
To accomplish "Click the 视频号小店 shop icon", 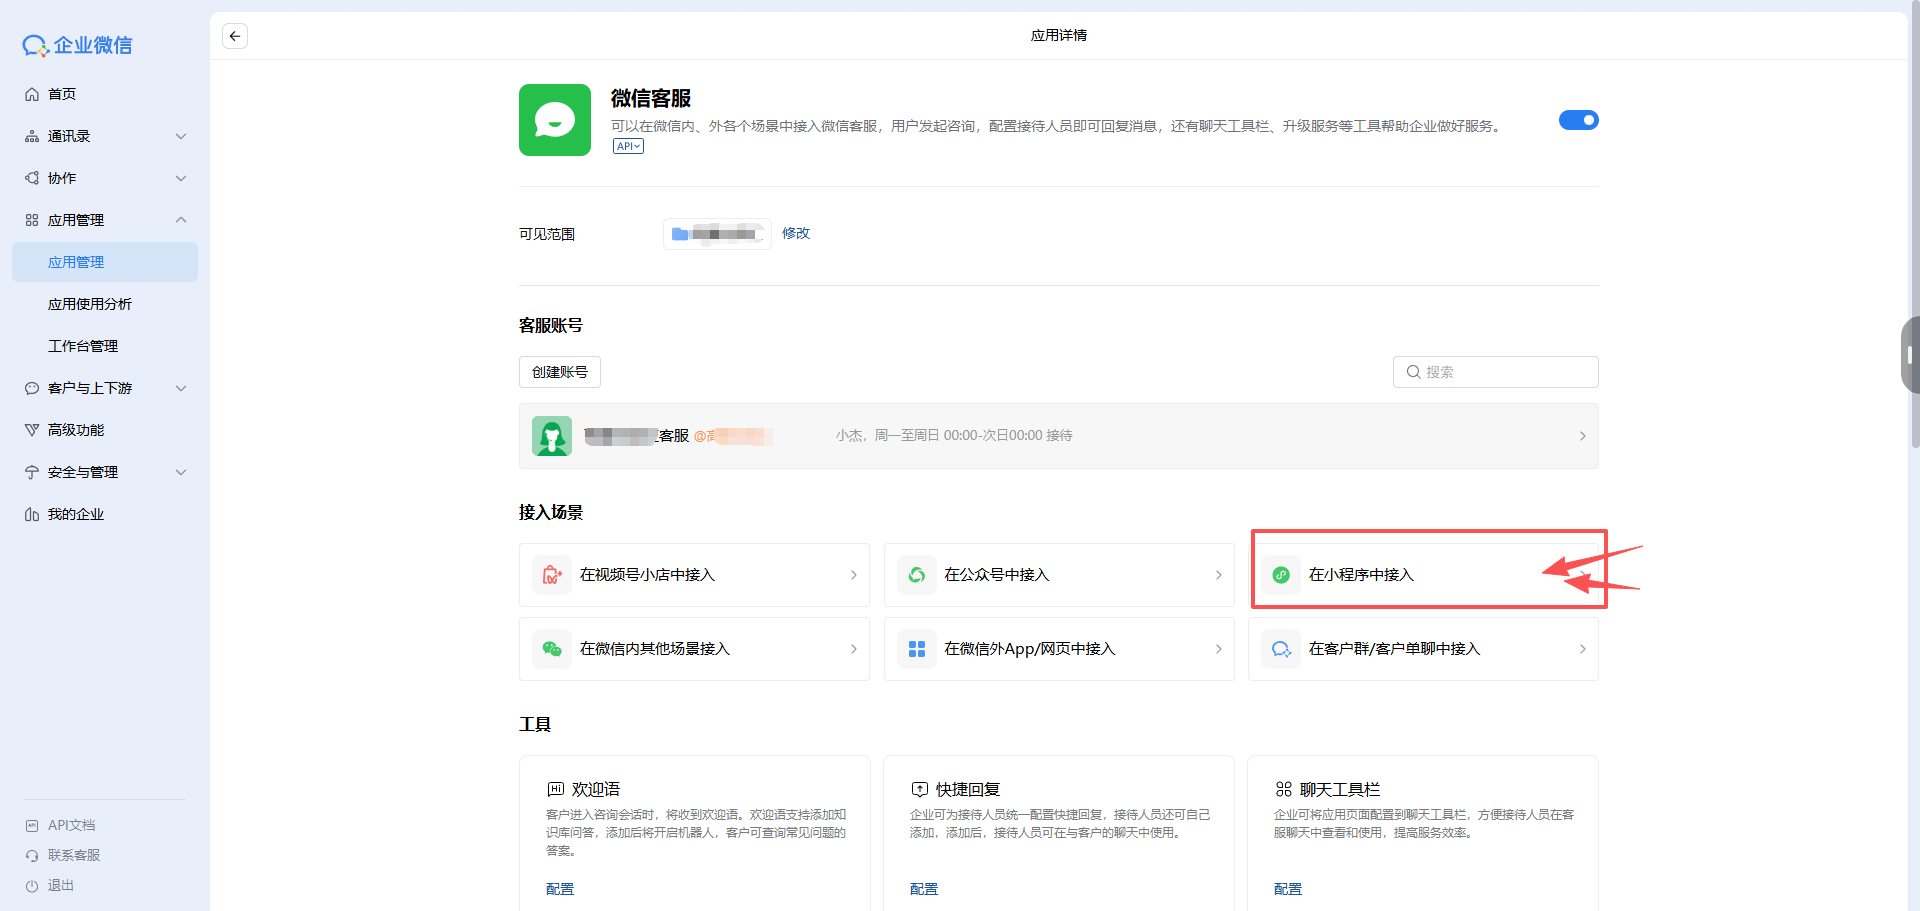I will 552,575.
